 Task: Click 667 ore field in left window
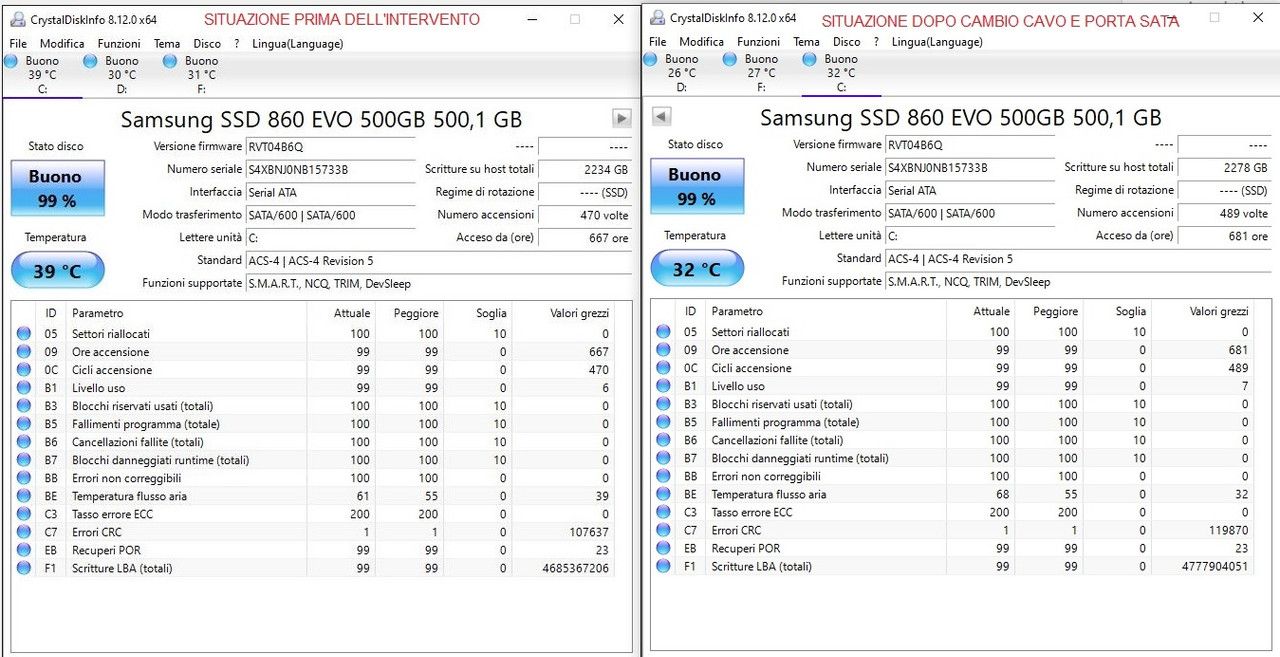coord(585,238)
